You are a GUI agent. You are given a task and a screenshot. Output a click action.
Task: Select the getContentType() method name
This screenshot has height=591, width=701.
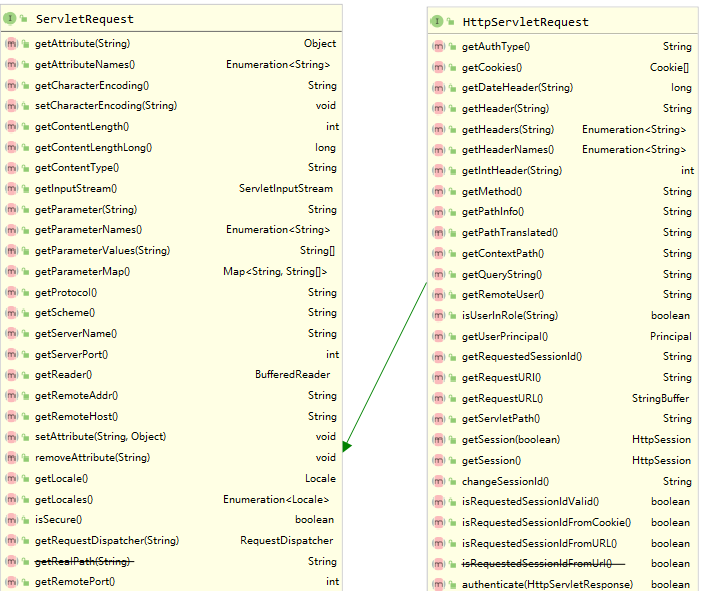(x=77, y=168)
